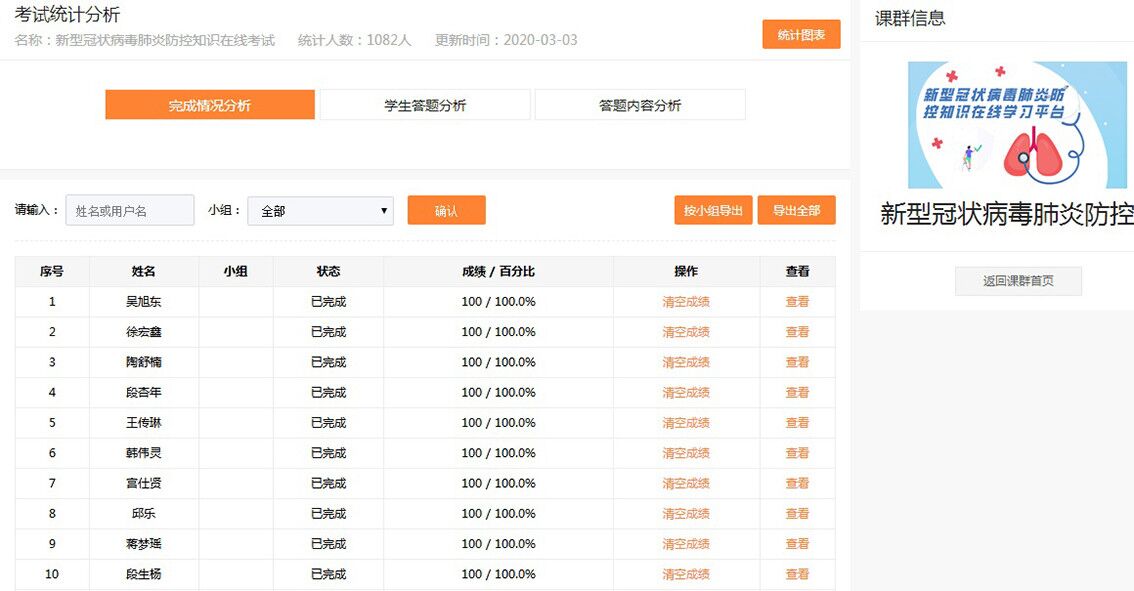Click the 导出全部 export all button
The height and width of the screenshot is (591, 1134).
pyautogui.click(x=796, y=211)
